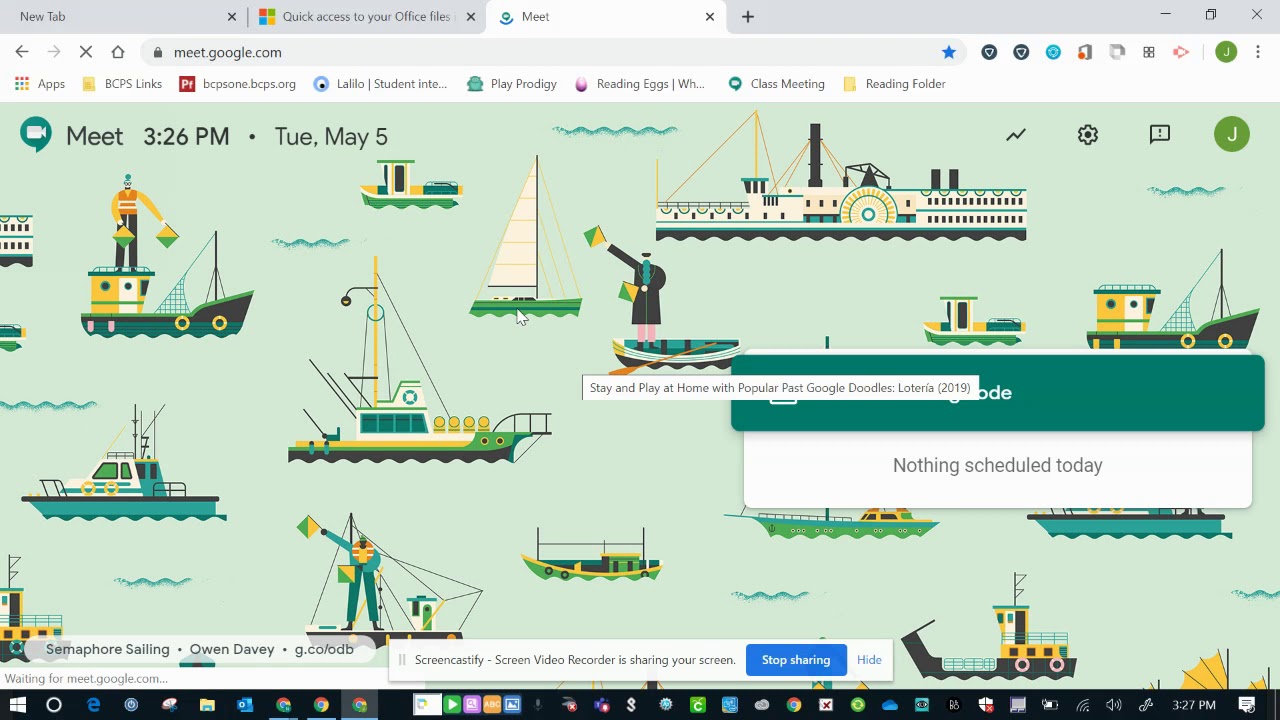
Task: Stop loading the page
Action: point(86,52)
